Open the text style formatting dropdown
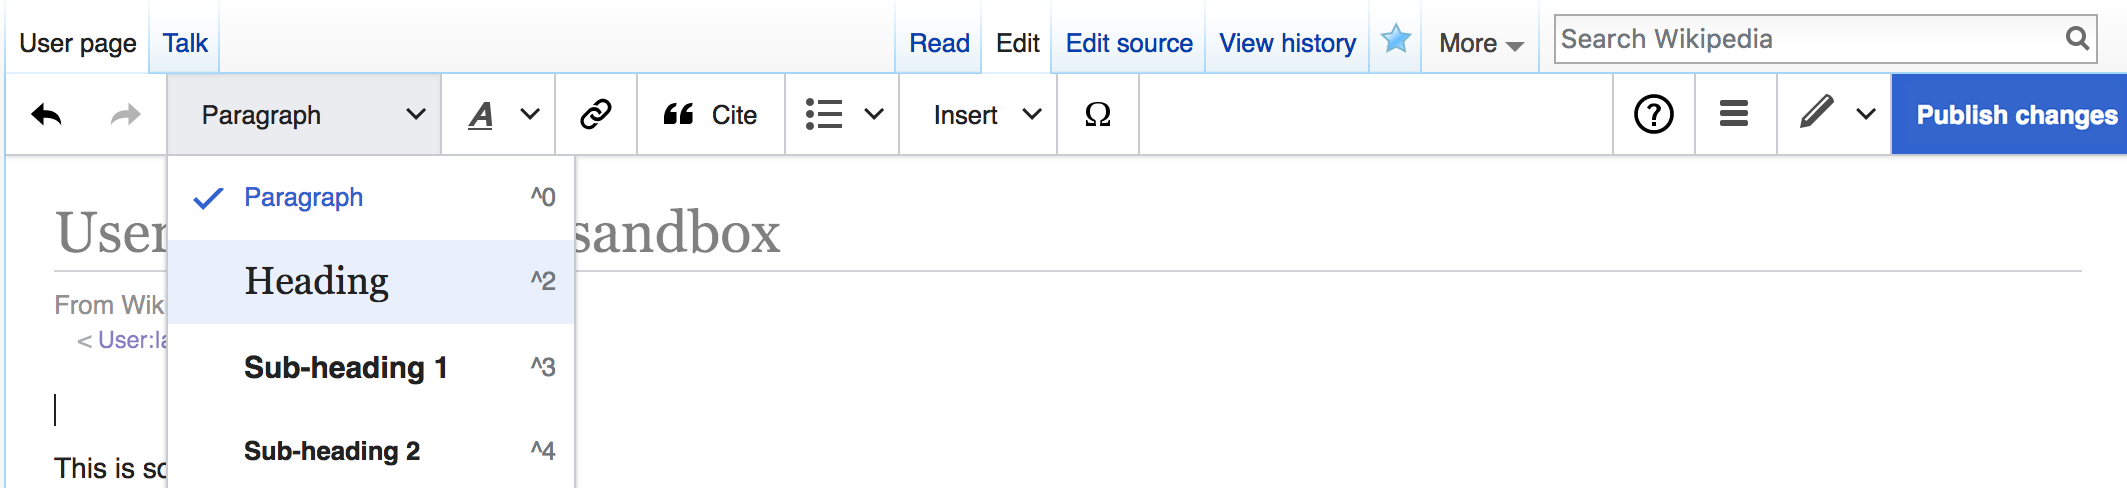This screenshot has height=488, width=2127. pyautogui.click(x=498, y=115)
